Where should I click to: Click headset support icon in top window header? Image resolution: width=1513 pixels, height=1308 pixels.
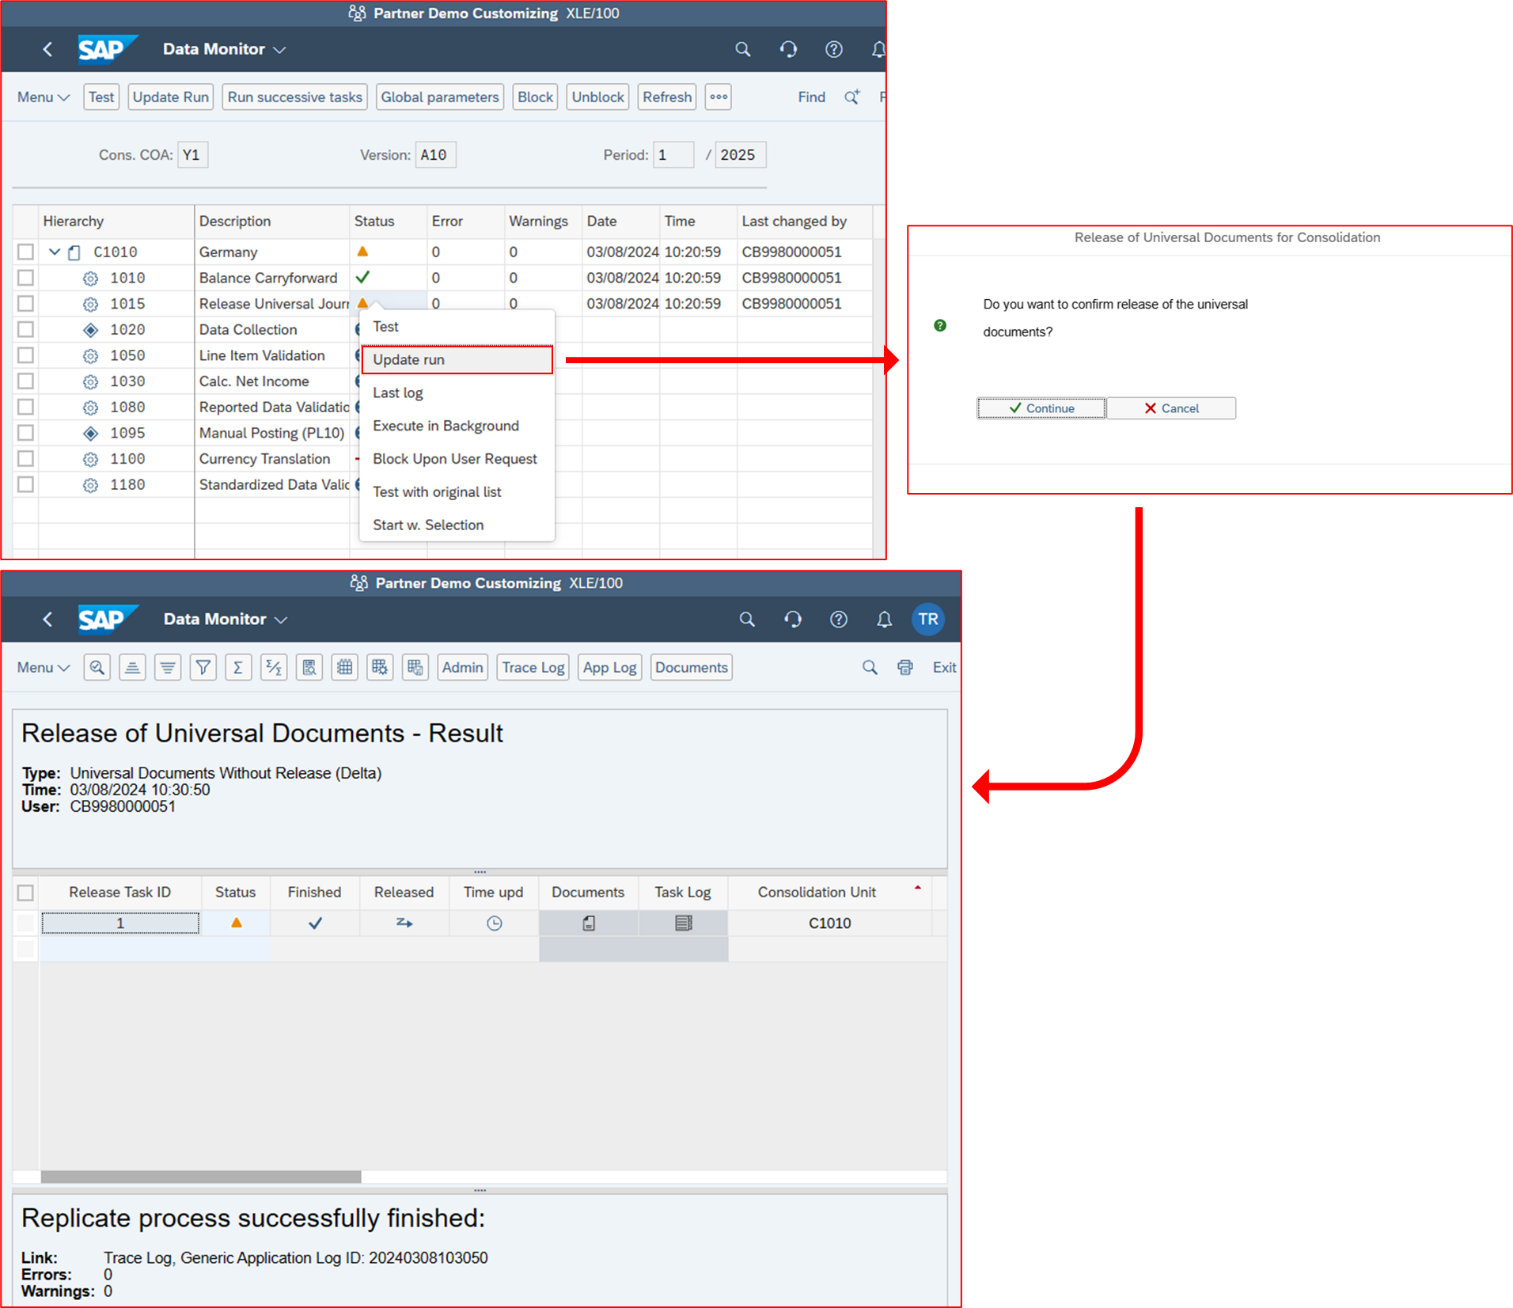788,49
